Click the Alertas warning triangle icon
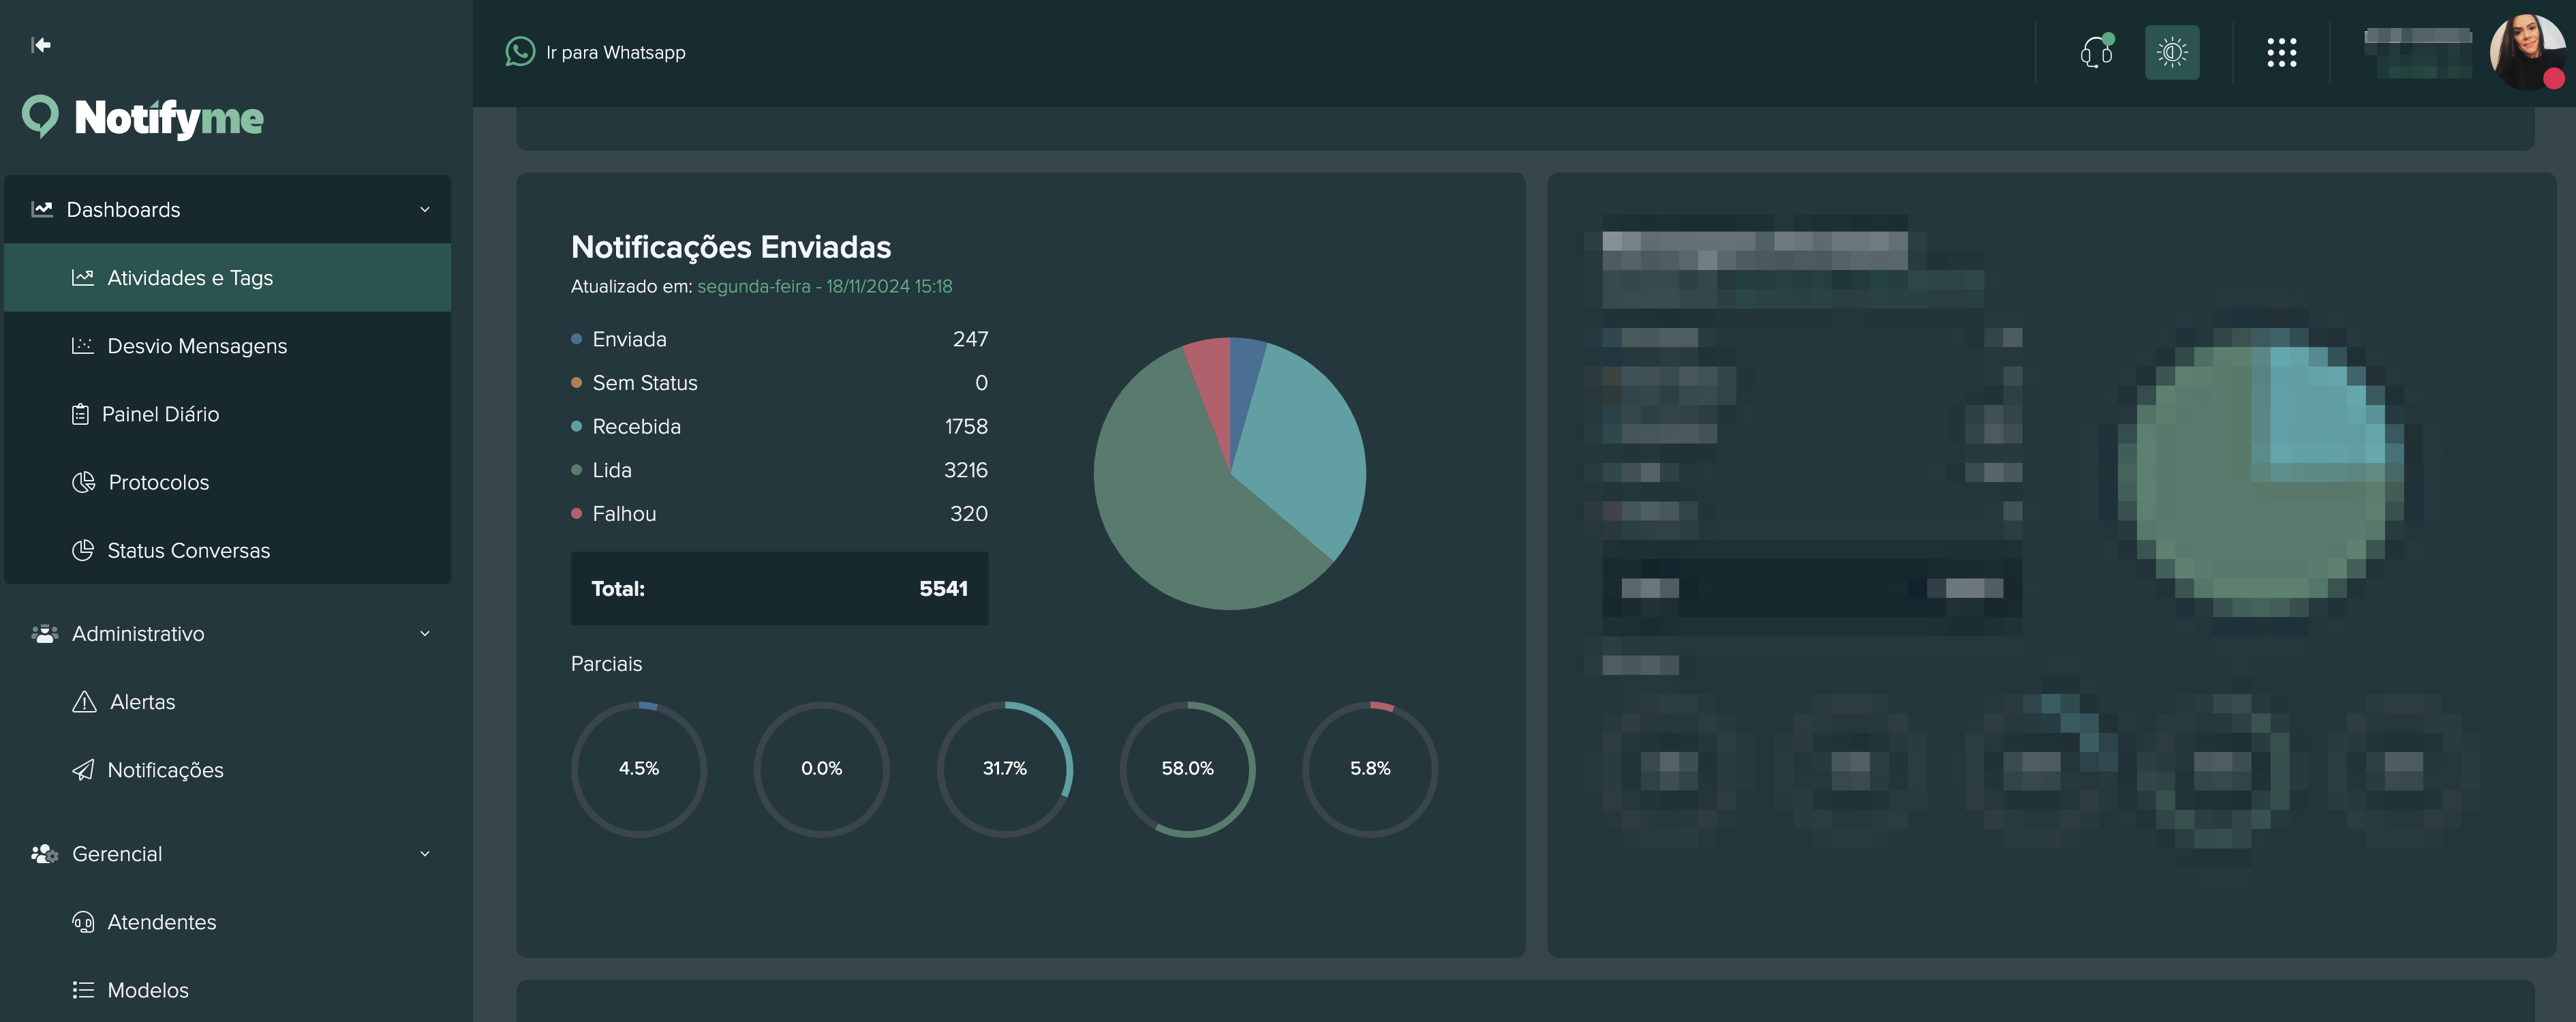2576x1022 pixels. click(x=84, y=702)
